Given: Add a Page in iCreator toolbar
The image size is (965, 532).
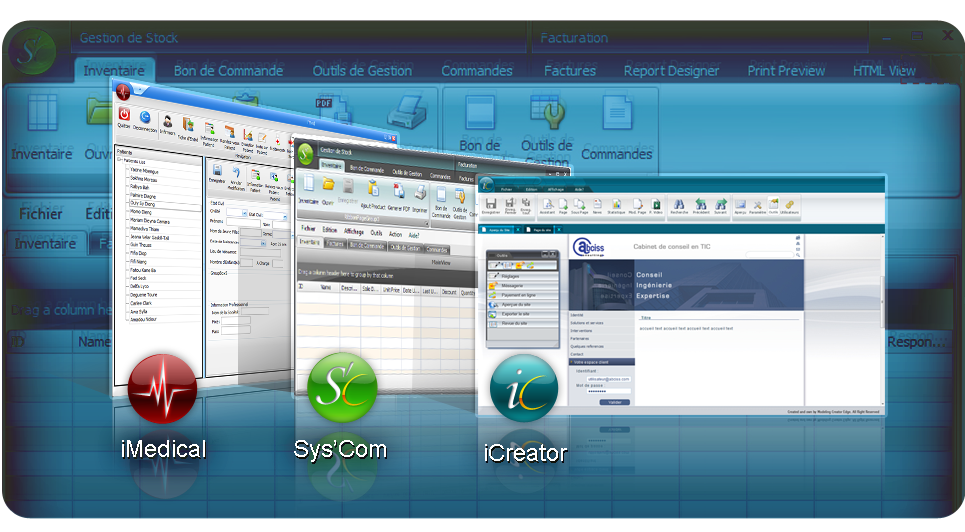Looking at the screenshot, I should [563, 204].
